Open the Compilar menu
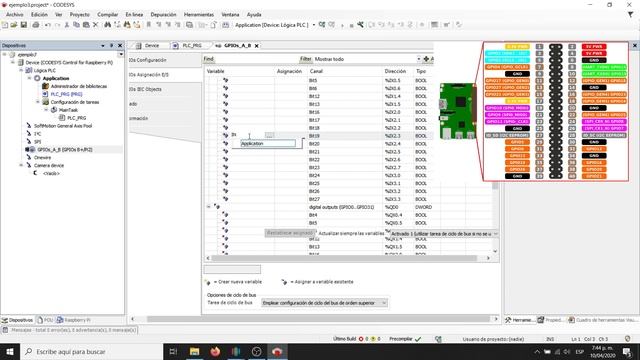Viewport: 640px width, 360px height. pyautogui.click(x=108, y=14)
